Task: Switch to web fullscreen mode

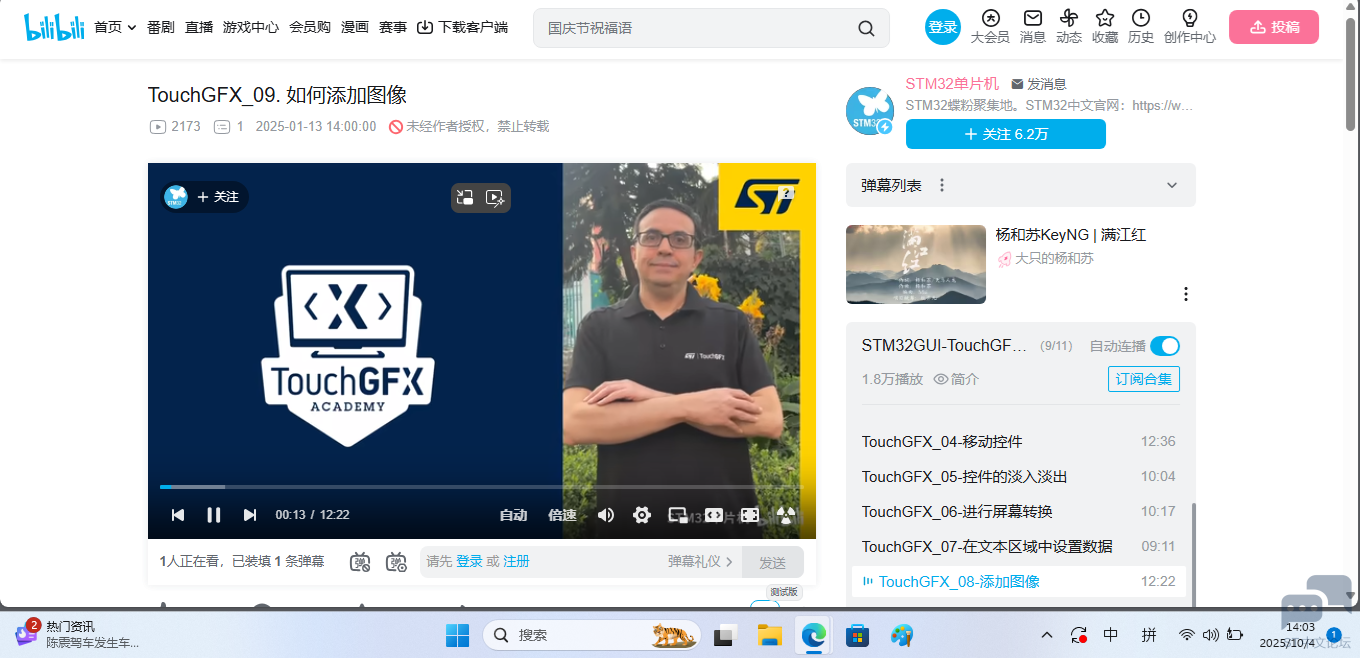Action: [714, 515]
